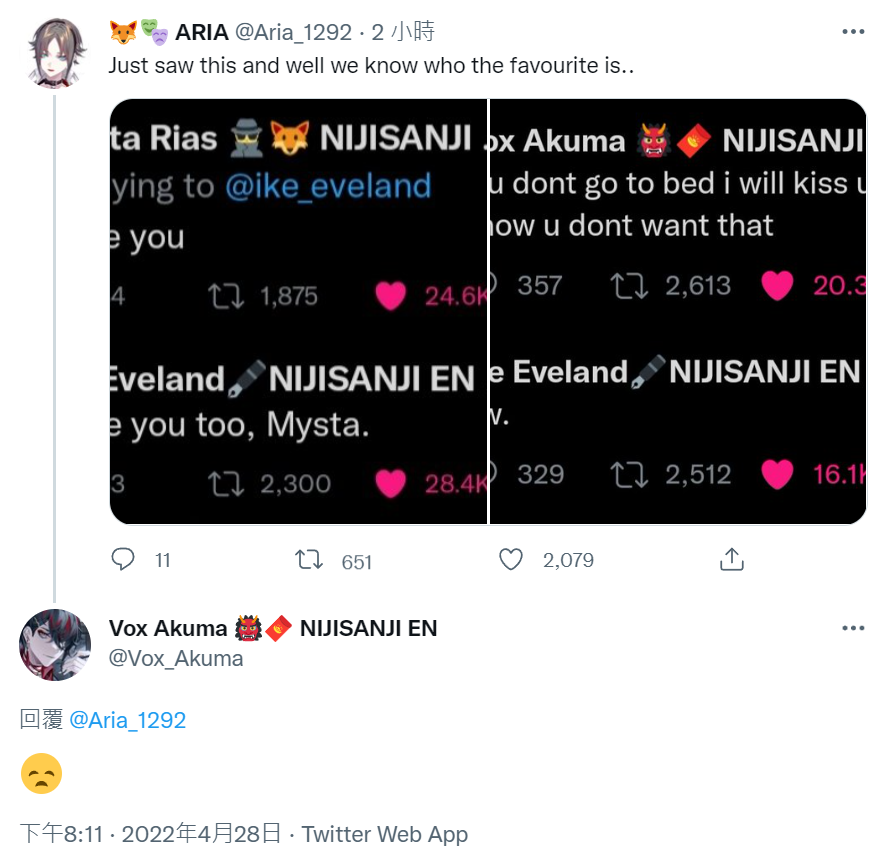Click the @Aria_1292 handle in tweet header

point(293,32)
